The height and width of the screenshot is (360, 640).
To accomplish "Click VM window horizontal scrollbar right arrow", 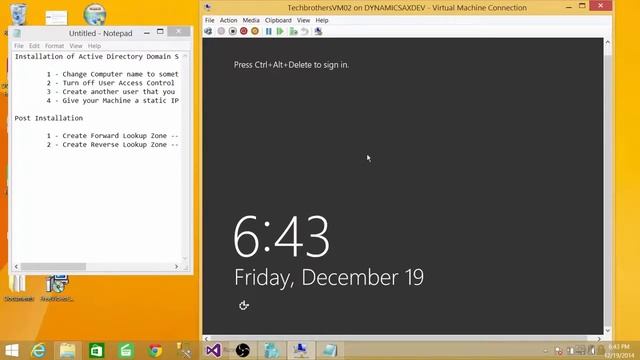I will pyautogui.click(x=599, y=338).
